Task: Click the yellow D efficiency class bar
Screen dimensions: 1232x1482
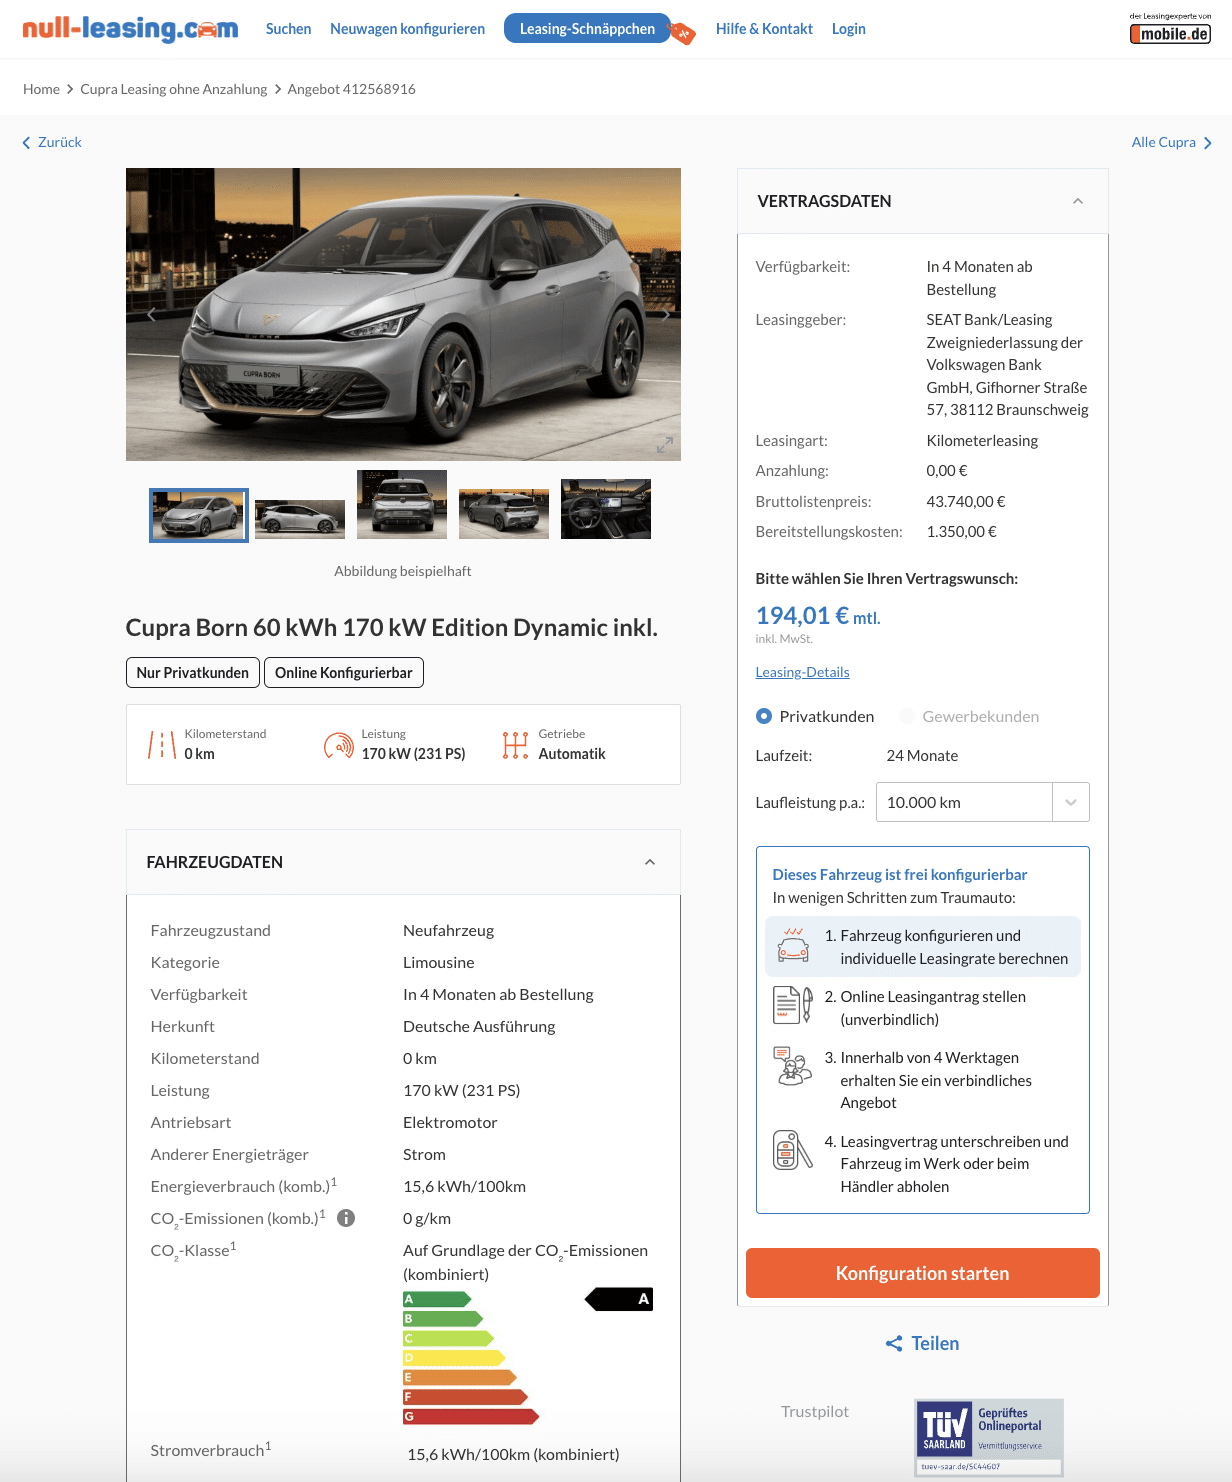Action: (x=454, y=1358)
